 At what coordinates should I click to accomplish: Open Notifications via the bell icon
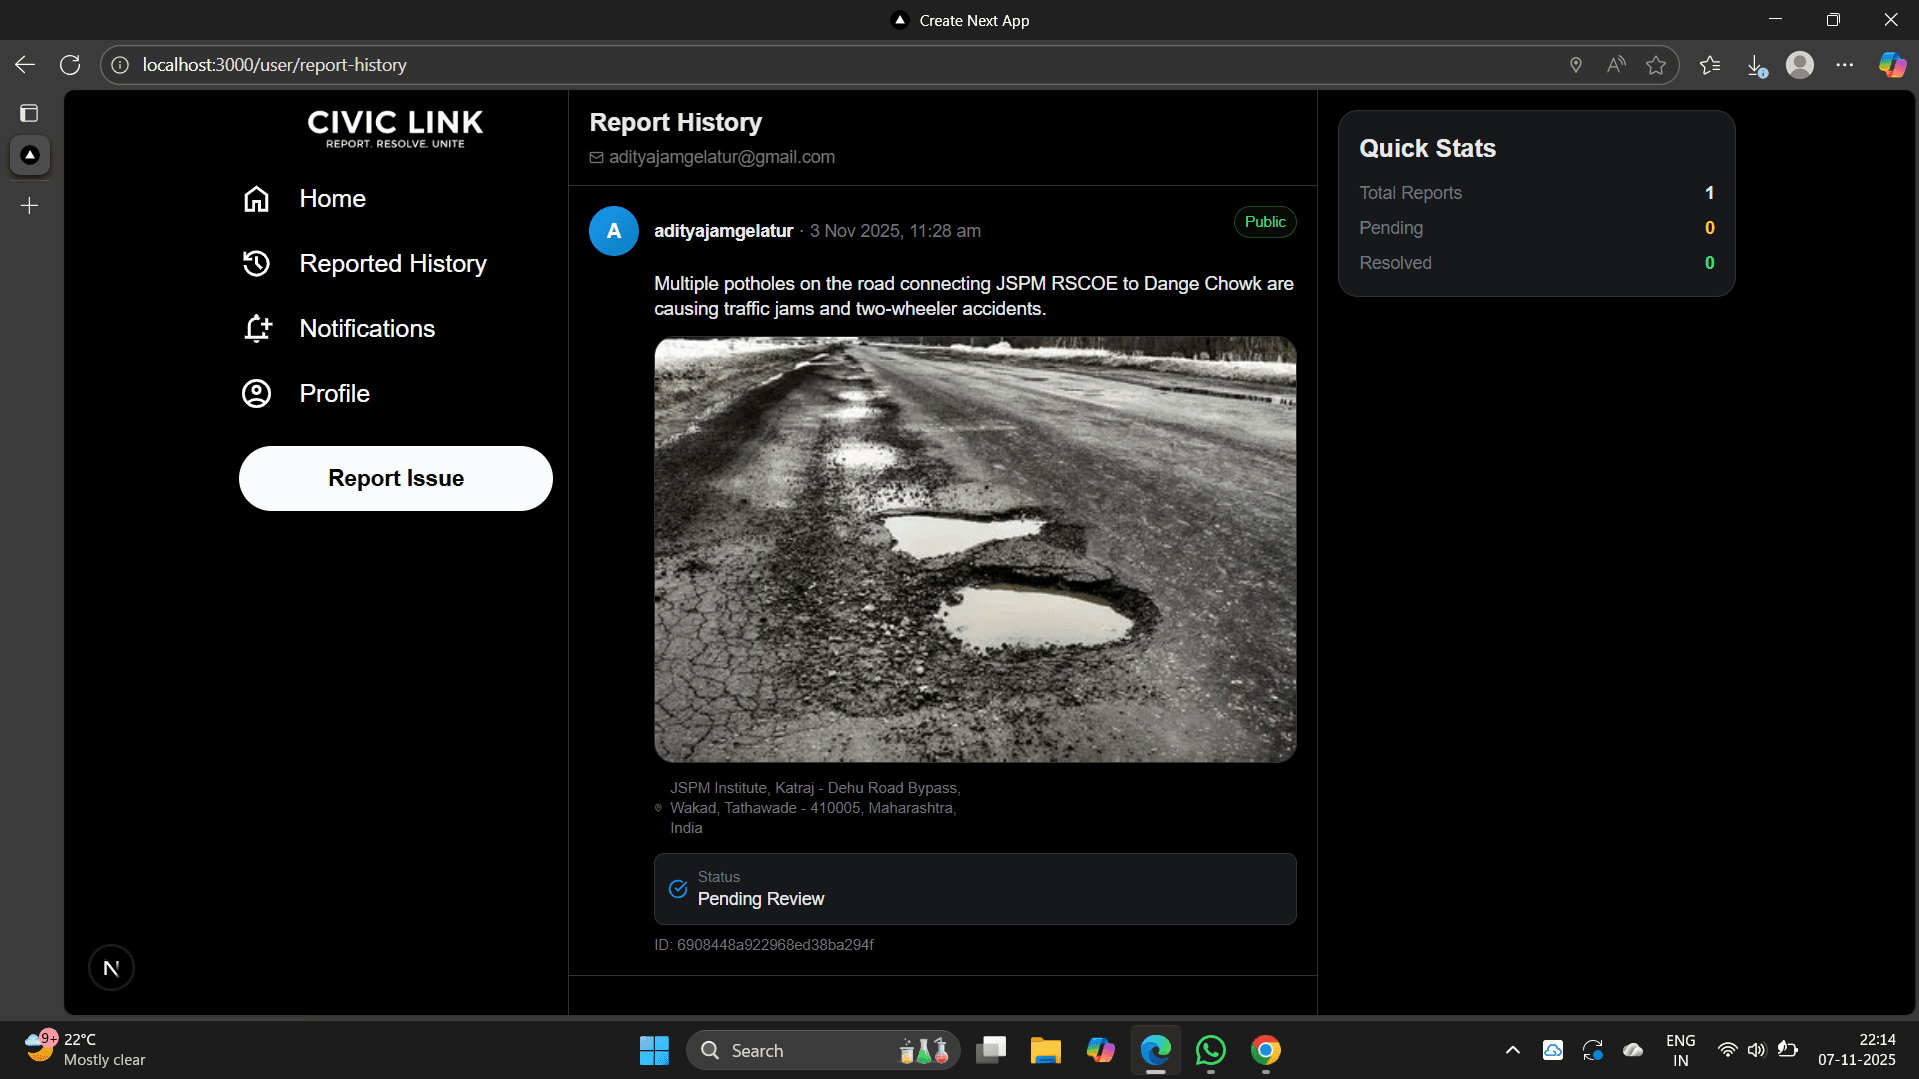256,328
